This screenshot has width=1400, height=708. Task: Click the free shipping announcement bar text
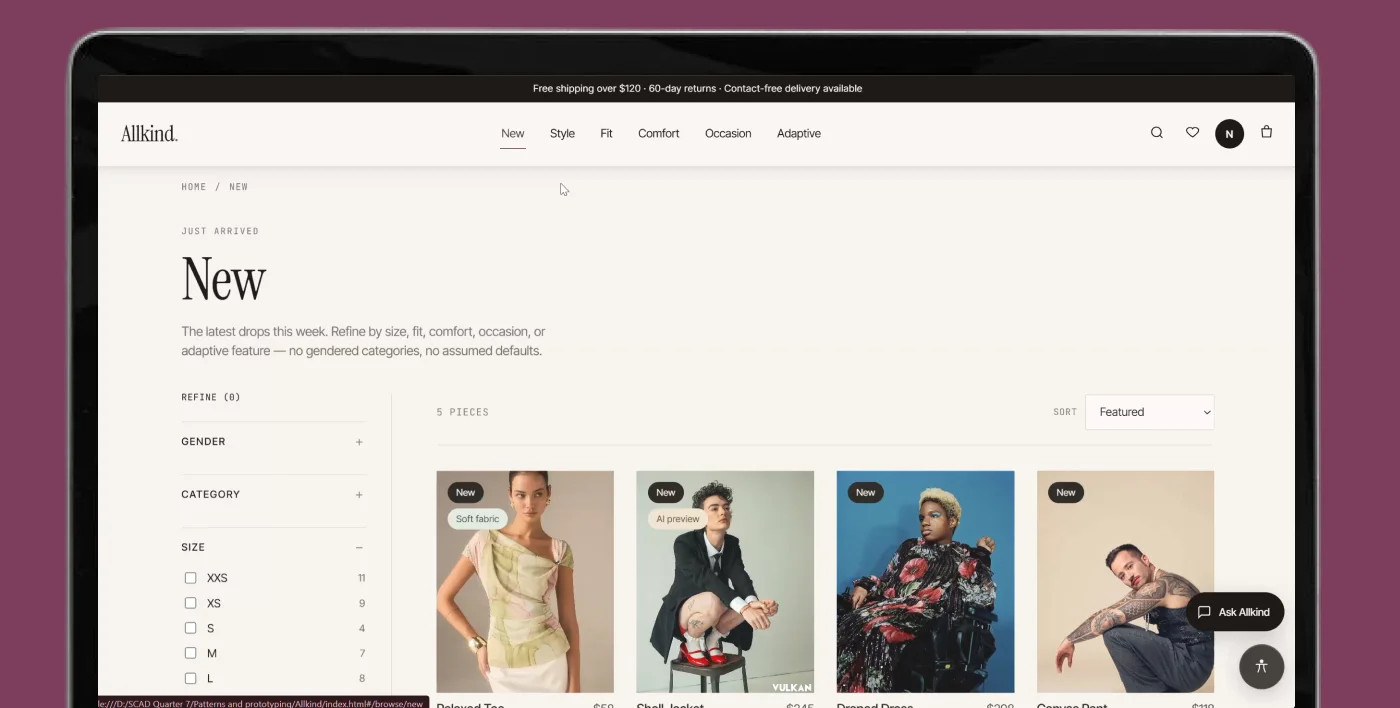point(697,88)
